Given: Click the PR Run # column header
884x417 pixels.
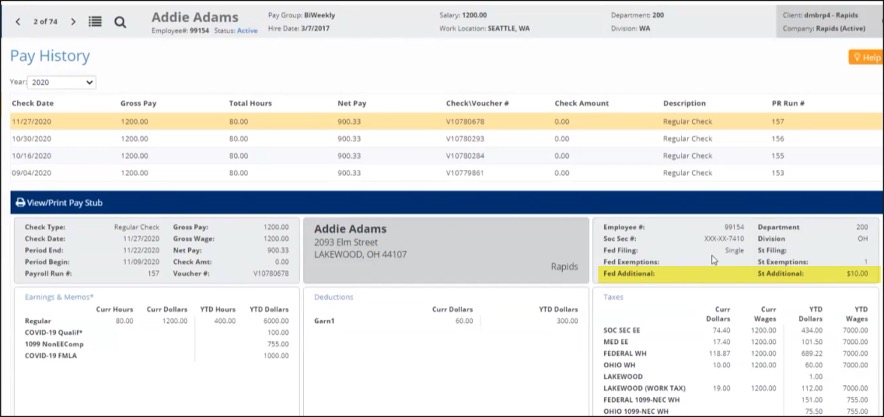Looking at the screenshot, I should [x=788, y=103].
